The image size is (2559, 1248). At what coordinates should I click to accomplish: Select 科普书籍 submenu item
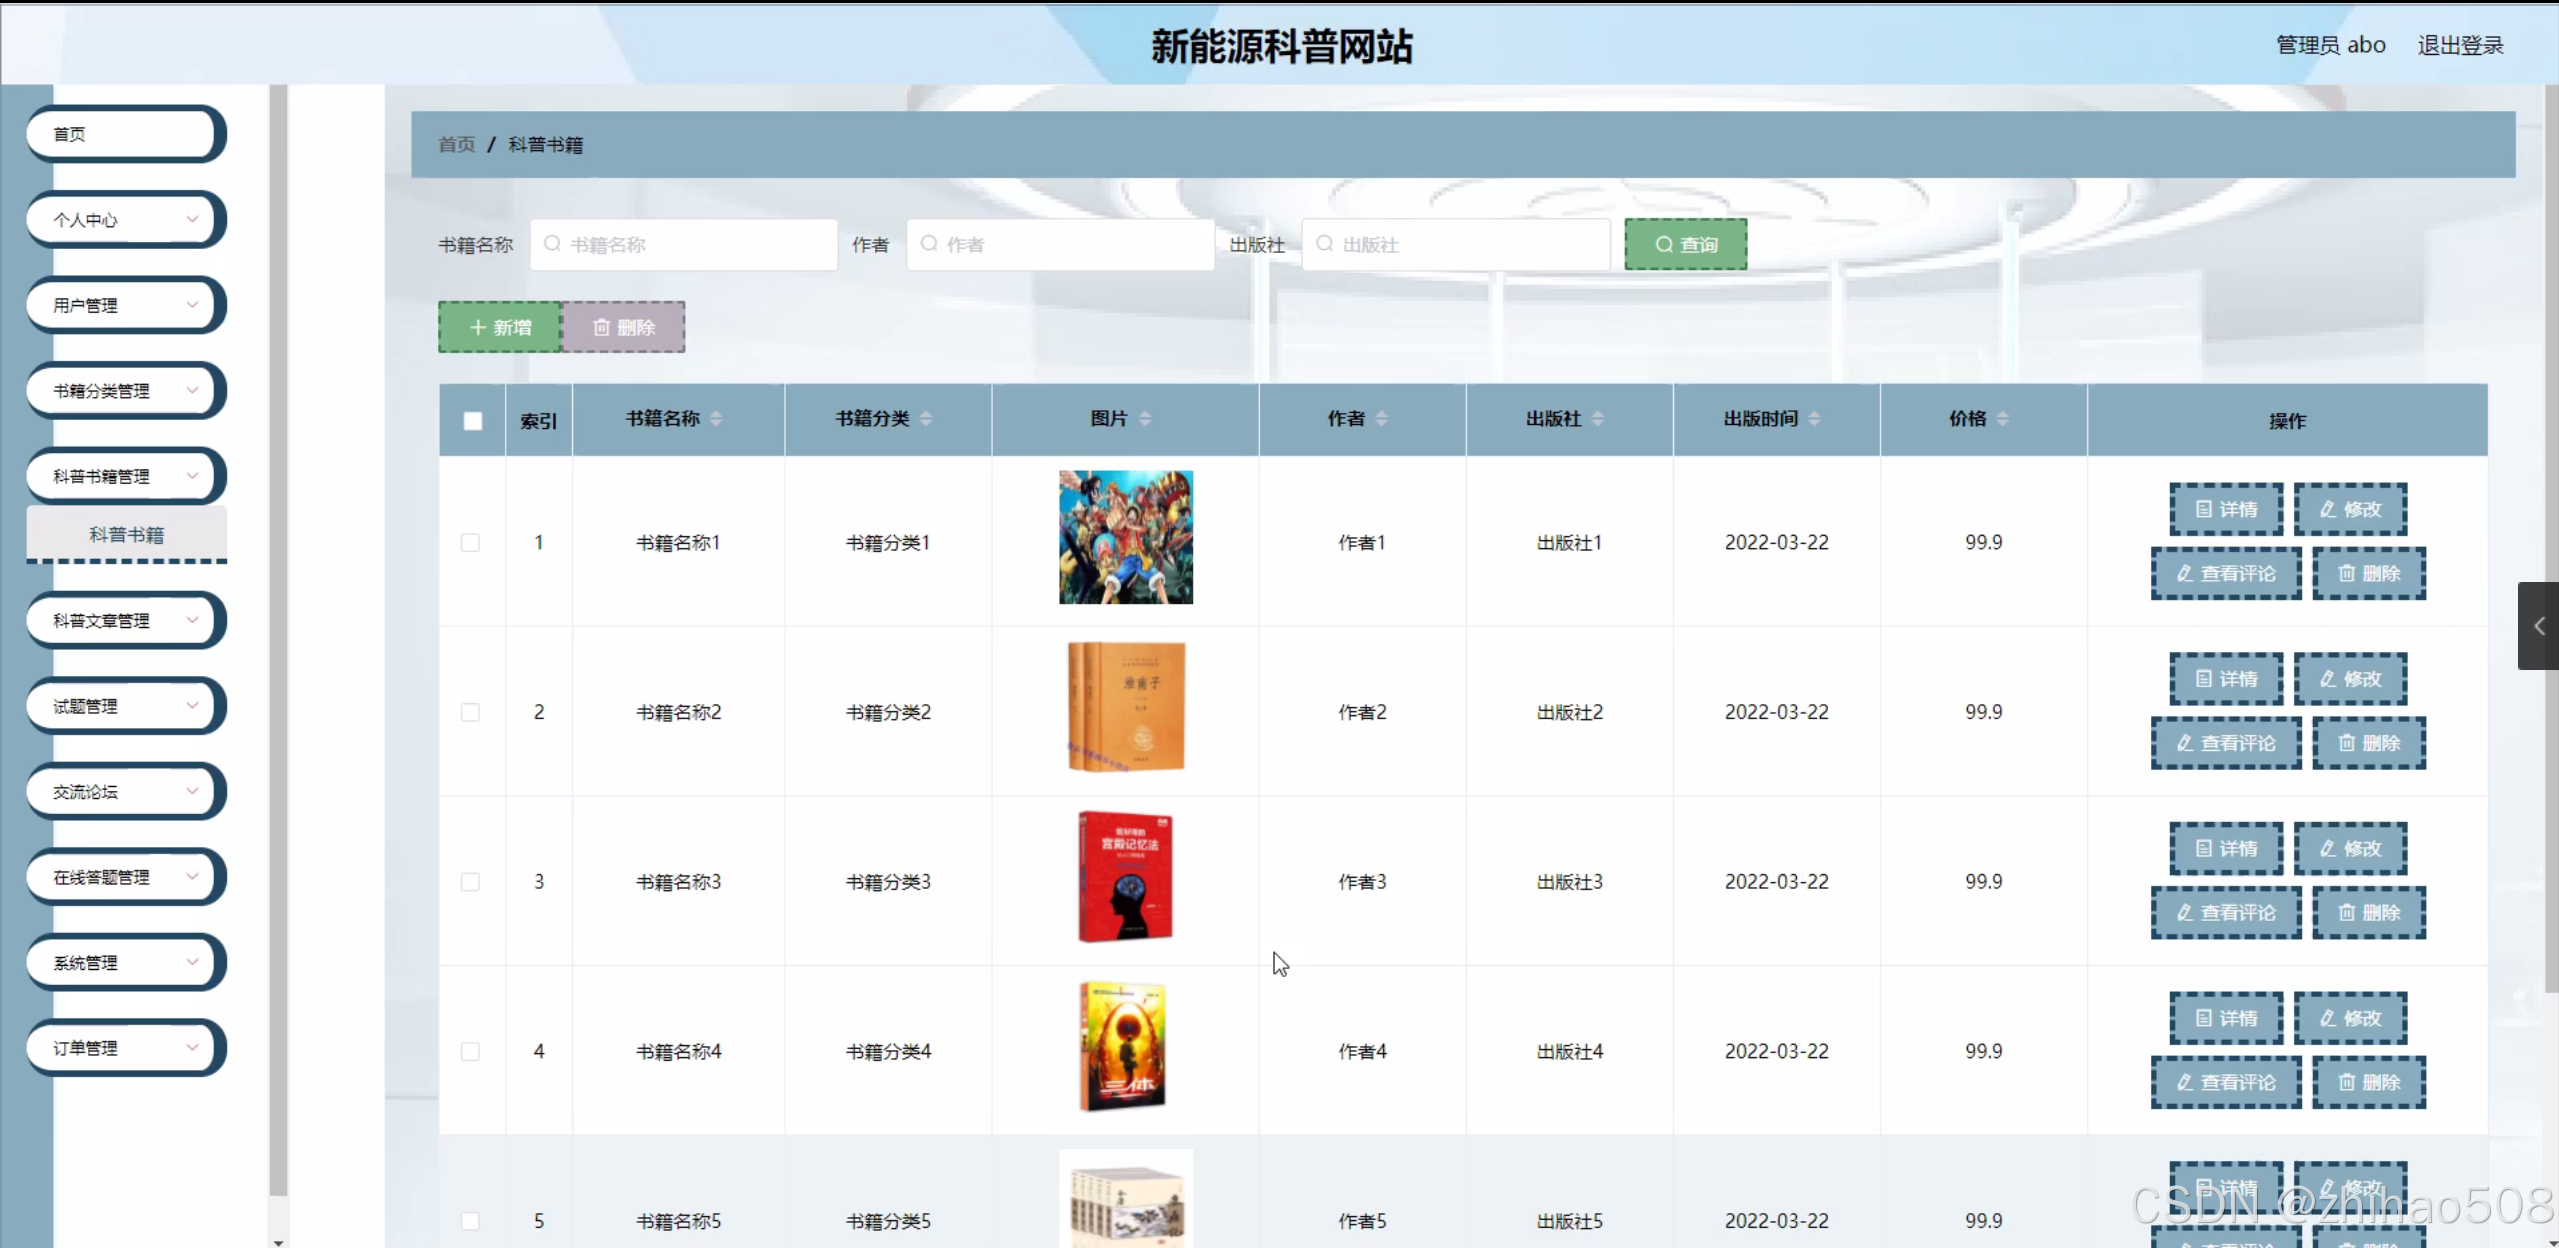pyautogui.click(x=126, y=534)
